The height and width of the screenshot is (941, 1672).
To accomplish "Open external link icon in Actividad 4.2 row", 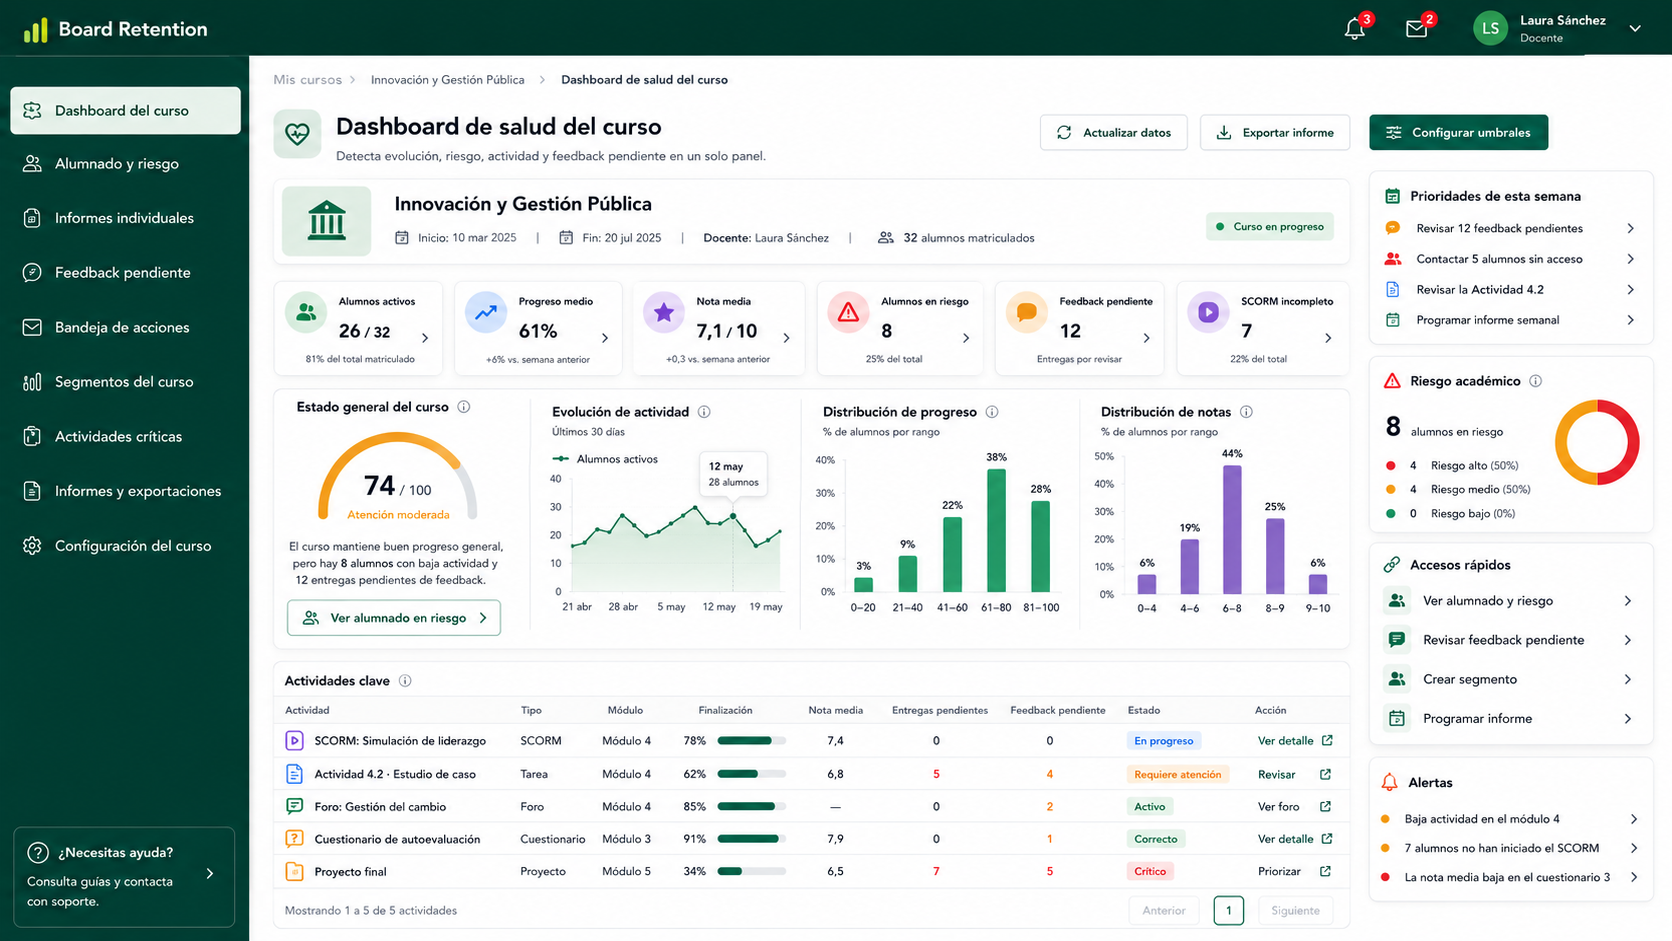I will 1325,775.
